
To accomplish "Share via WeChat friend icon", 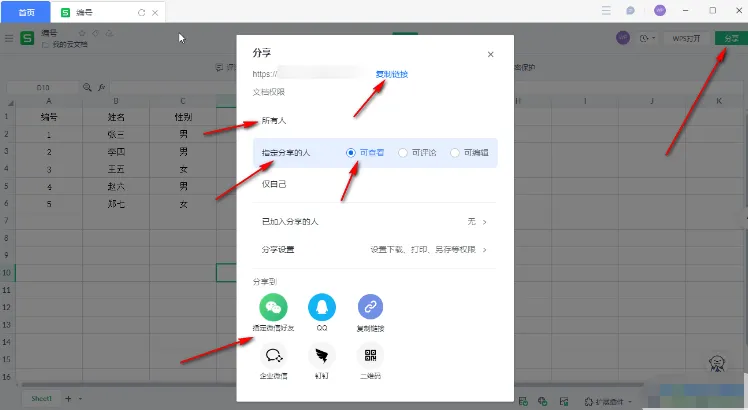I will 273,307.
